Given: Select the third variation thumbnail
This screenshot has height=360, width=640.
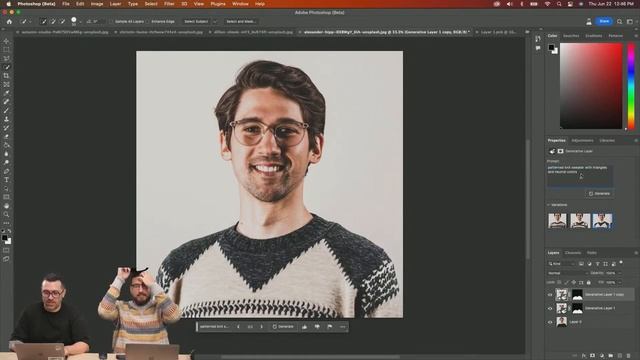Looking at the screenshot, I should coord(602,220).
